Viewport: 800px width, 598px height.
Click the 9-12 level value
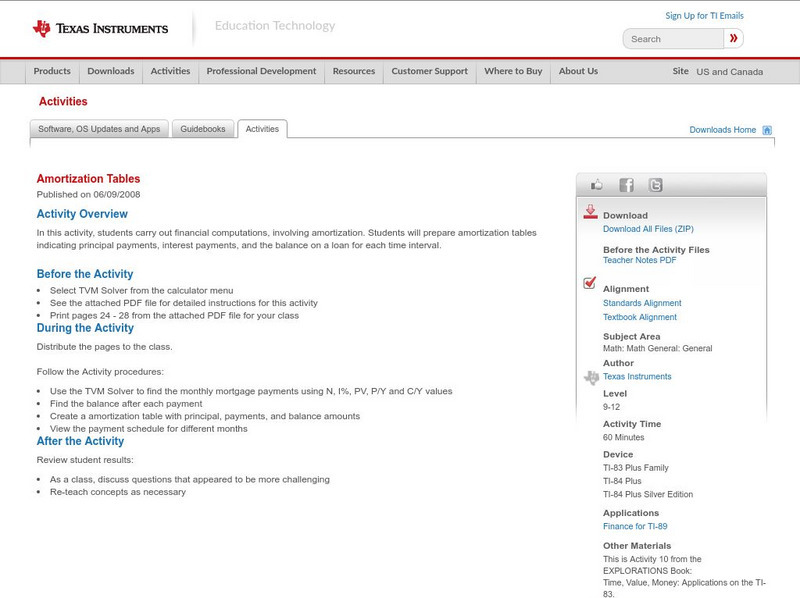[x=611, y=407]
